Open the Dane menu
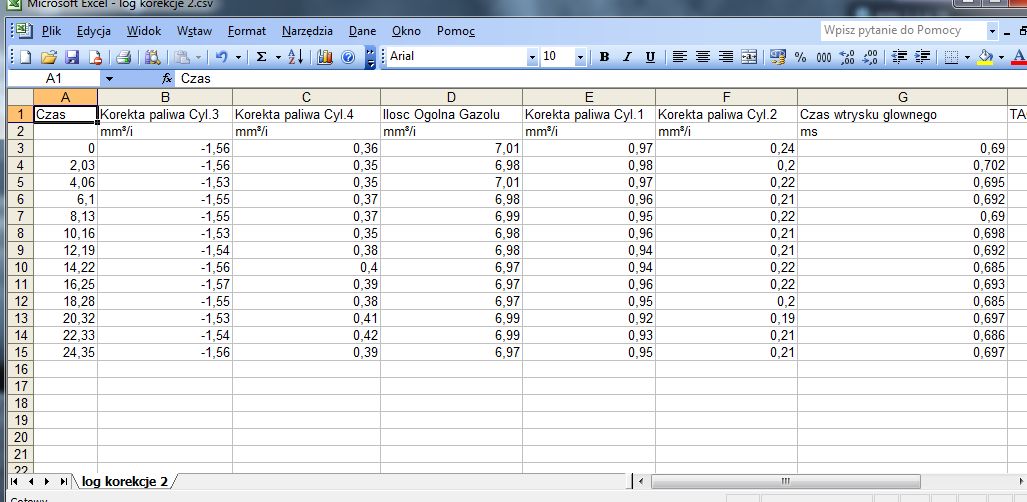Viewport: 1027px width, 502px height. point(362,31)
